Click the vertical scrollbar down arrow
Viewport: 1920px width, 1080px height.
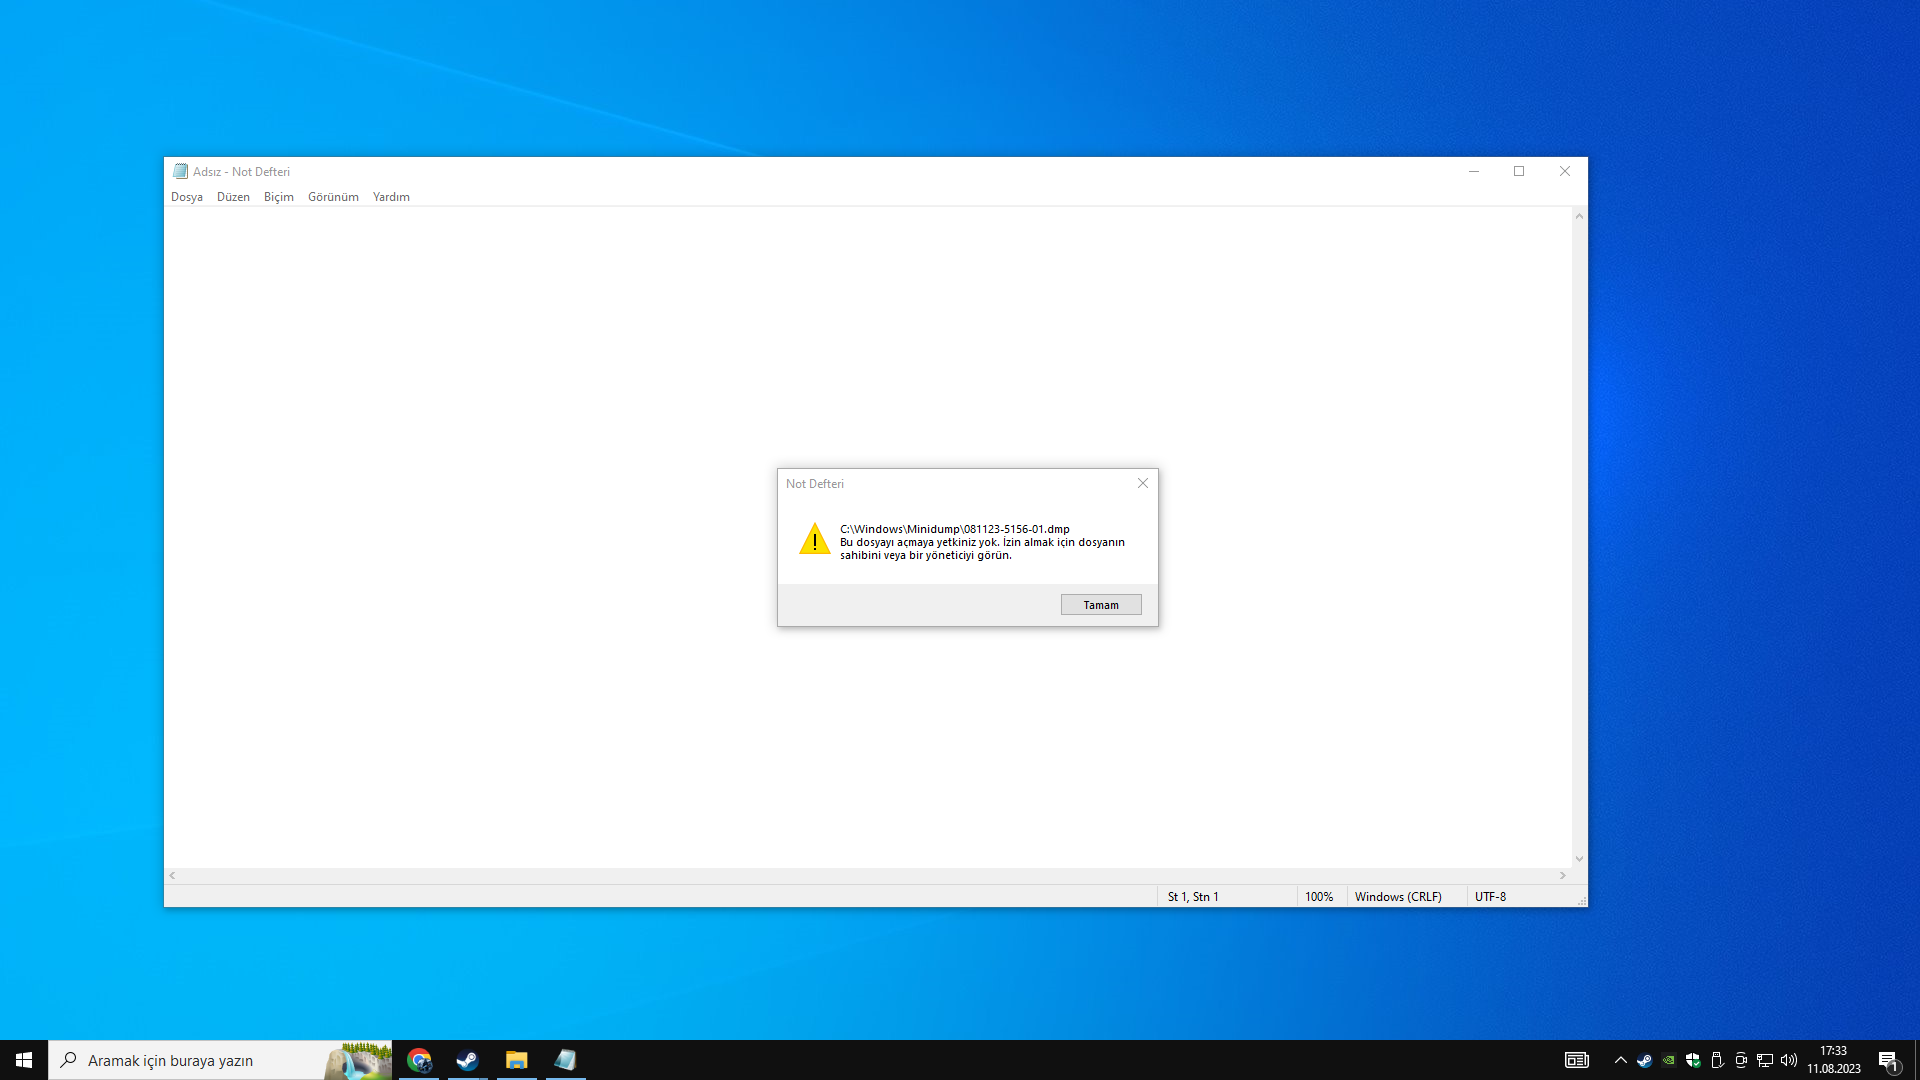[1579, 859]
